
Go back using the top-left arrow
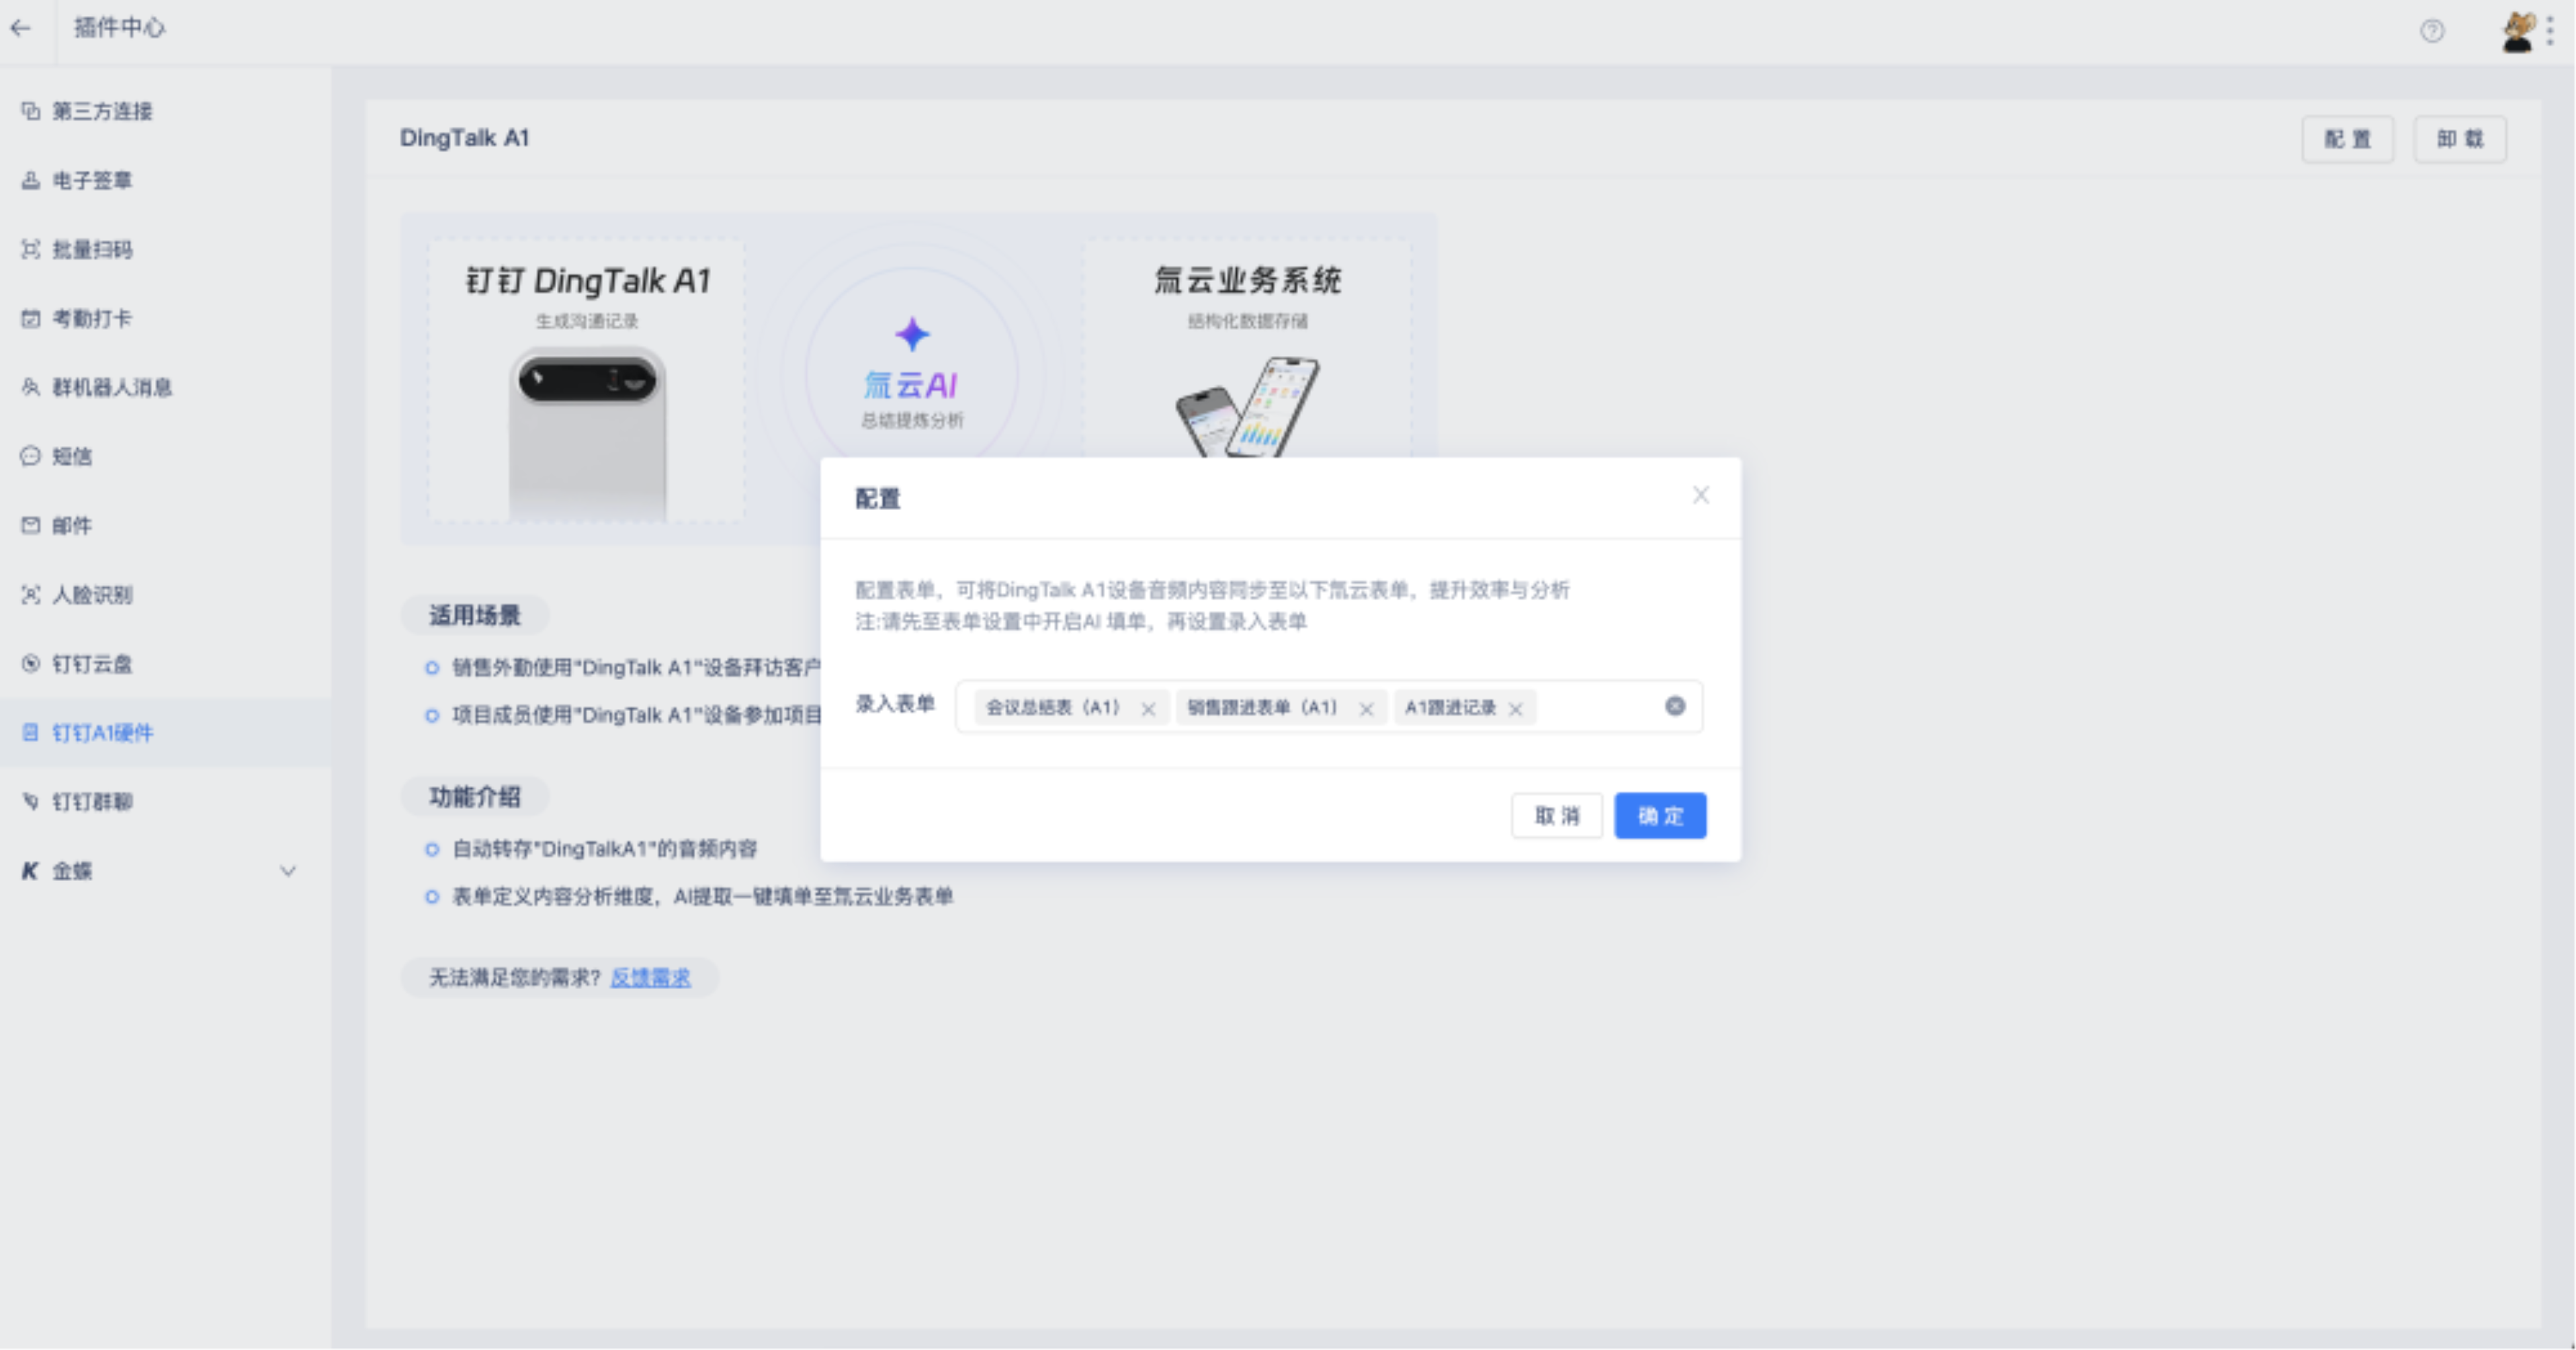[x=21, y=28]
